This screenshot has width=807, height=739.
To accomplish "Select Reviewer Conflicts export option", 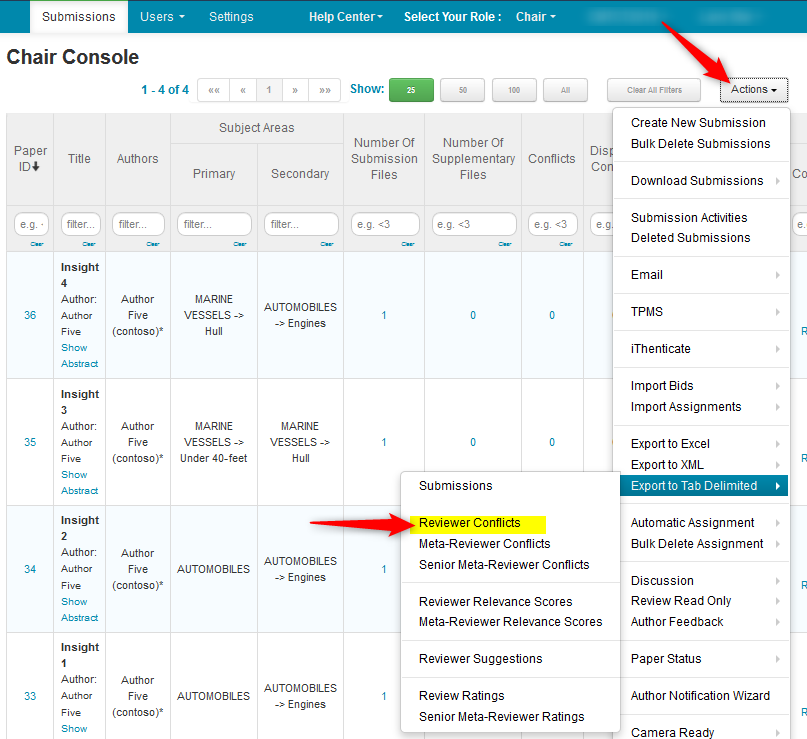I will [469, 523].
